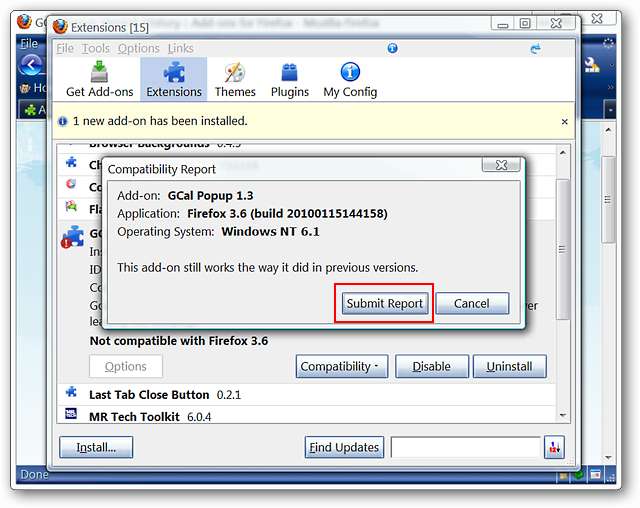Click the MR Tech Toolkit icon
640x508 pixels.
[71, 414]
